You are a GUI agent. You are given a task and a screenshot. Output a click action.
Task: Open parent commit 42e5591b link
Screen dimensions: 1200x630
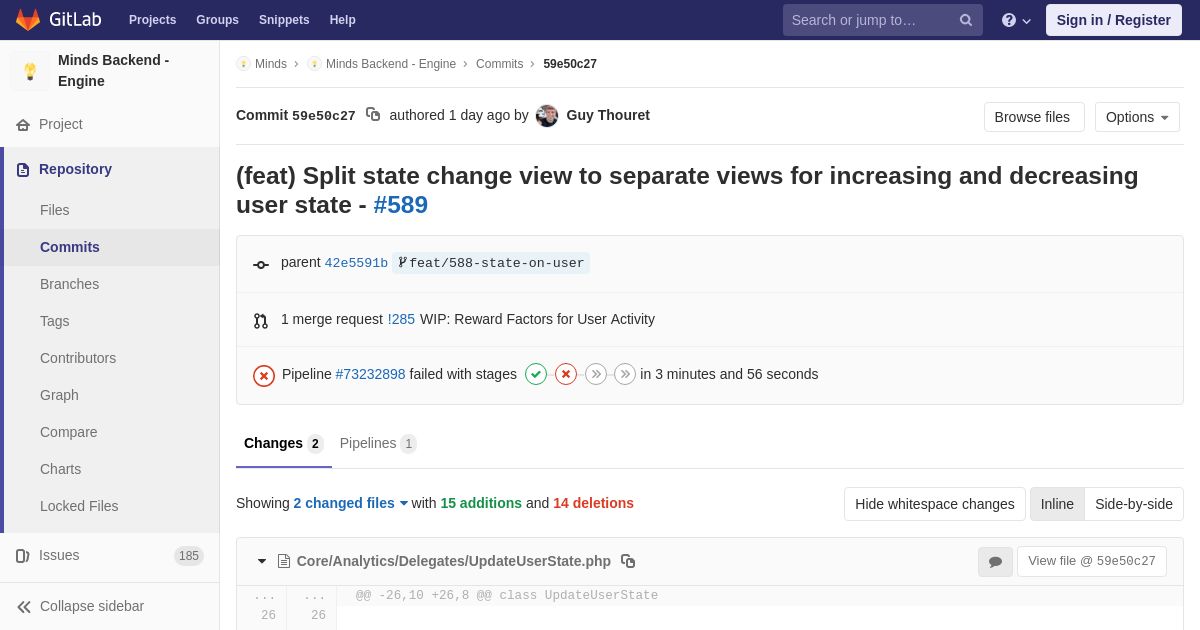pyautogui.click(x=356, y=263)
